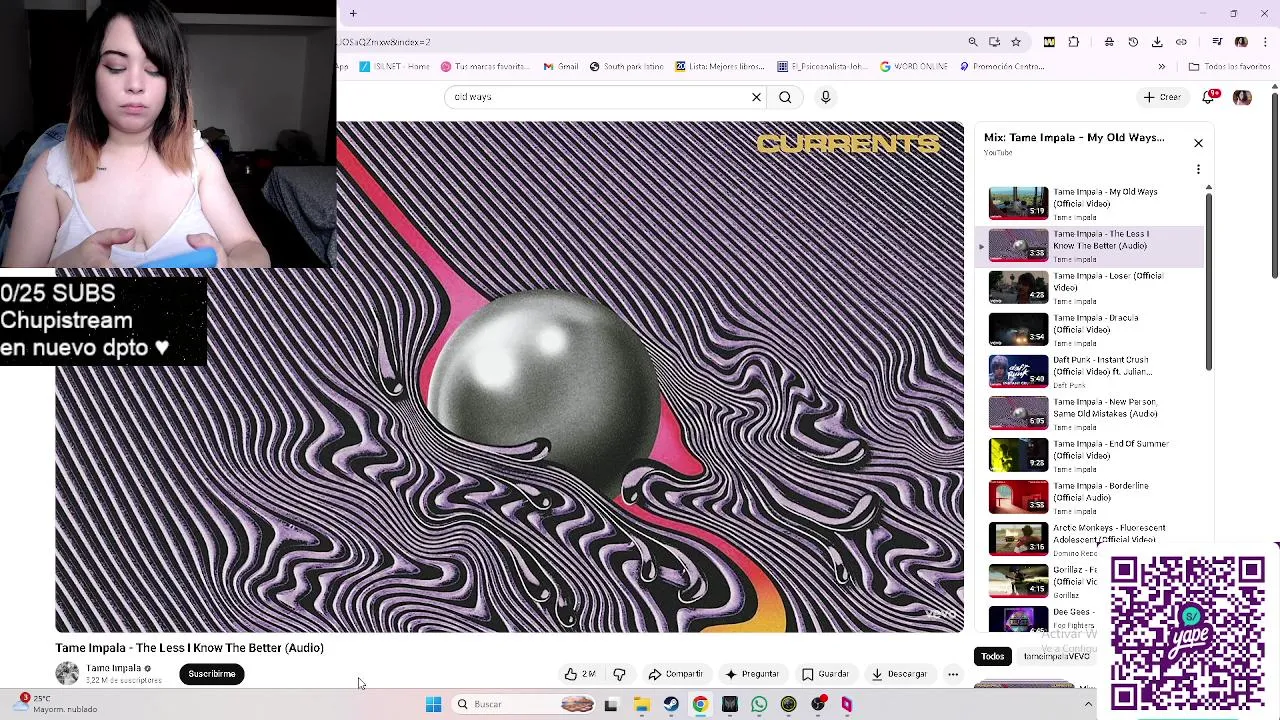Select the Todos filter chip
The image size is (1280, 720).
tap(992, 656)
